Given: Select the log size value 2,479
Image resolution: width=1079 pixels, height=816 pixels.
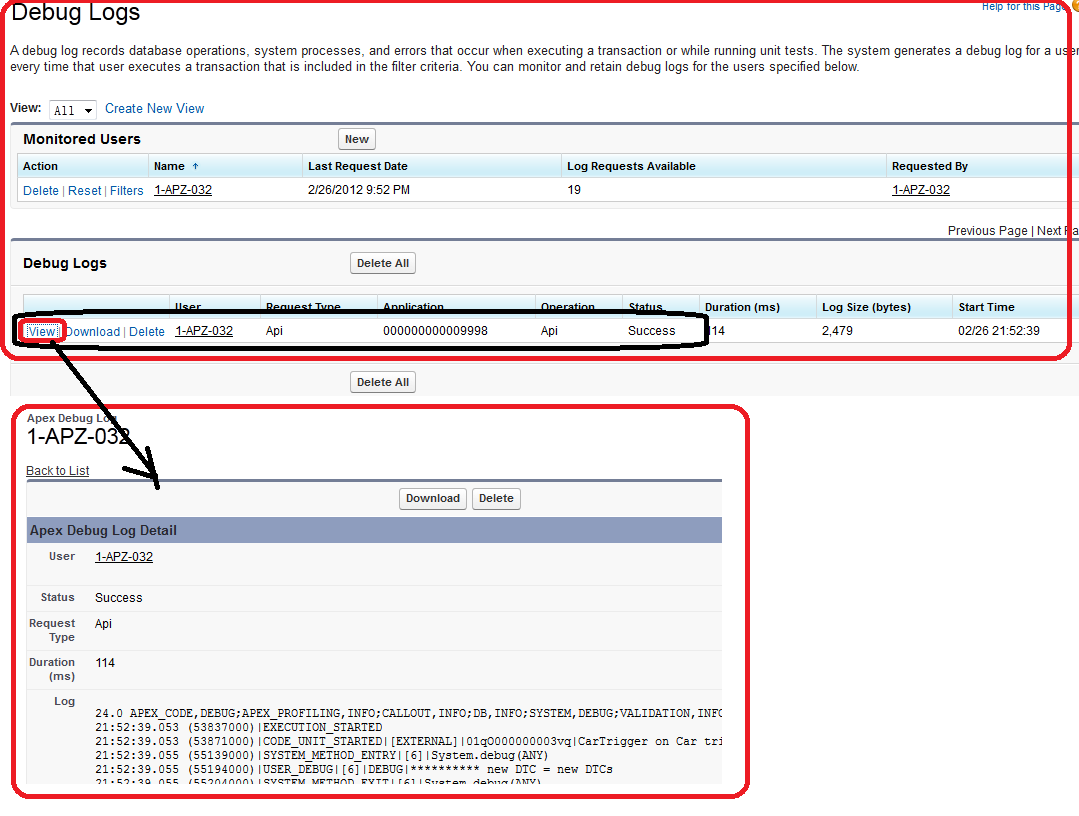Looking at the screenshot, I should [x=837, y=331].
